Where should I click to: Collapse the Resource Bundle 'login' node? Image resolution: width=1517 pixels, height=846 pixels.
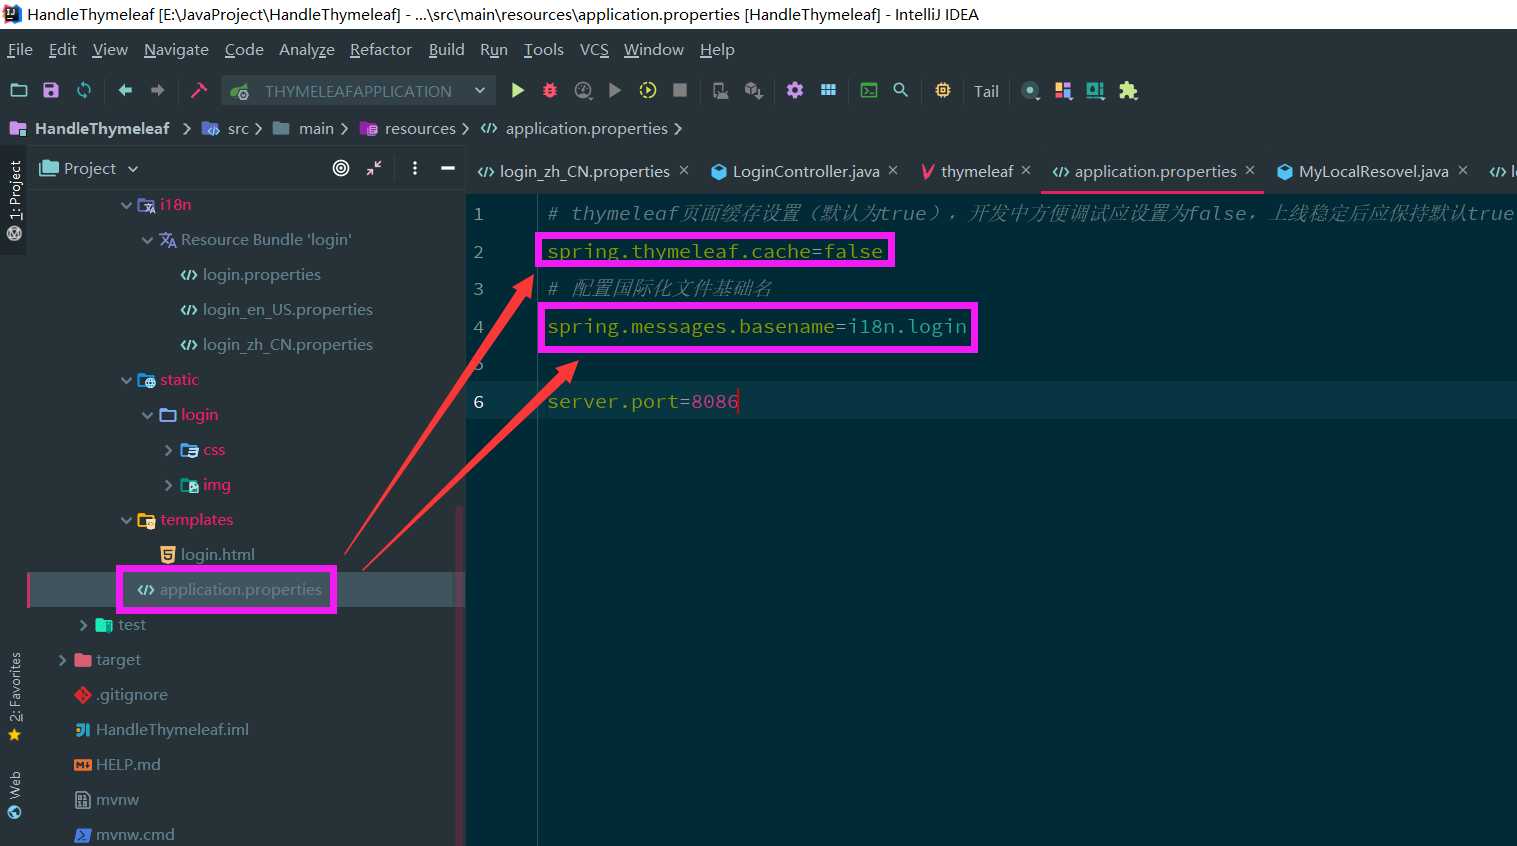147,240
